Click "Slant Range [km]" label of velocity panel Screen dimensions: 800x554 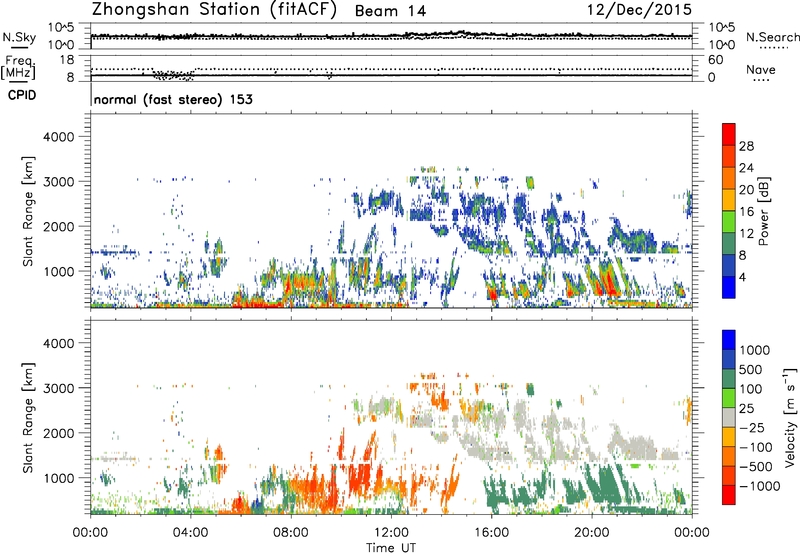coord(28,418)
